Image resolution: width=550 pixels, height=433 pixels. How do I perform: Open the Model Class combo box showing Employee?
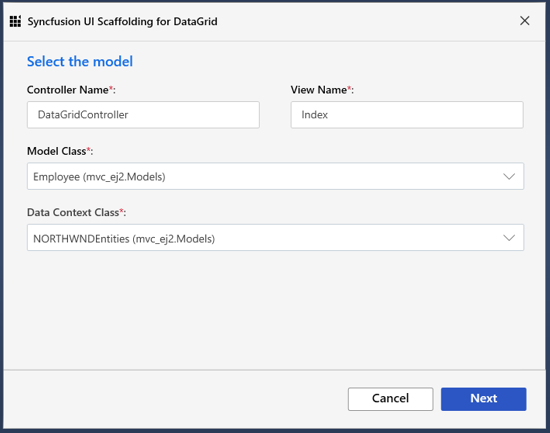[275, 176]
